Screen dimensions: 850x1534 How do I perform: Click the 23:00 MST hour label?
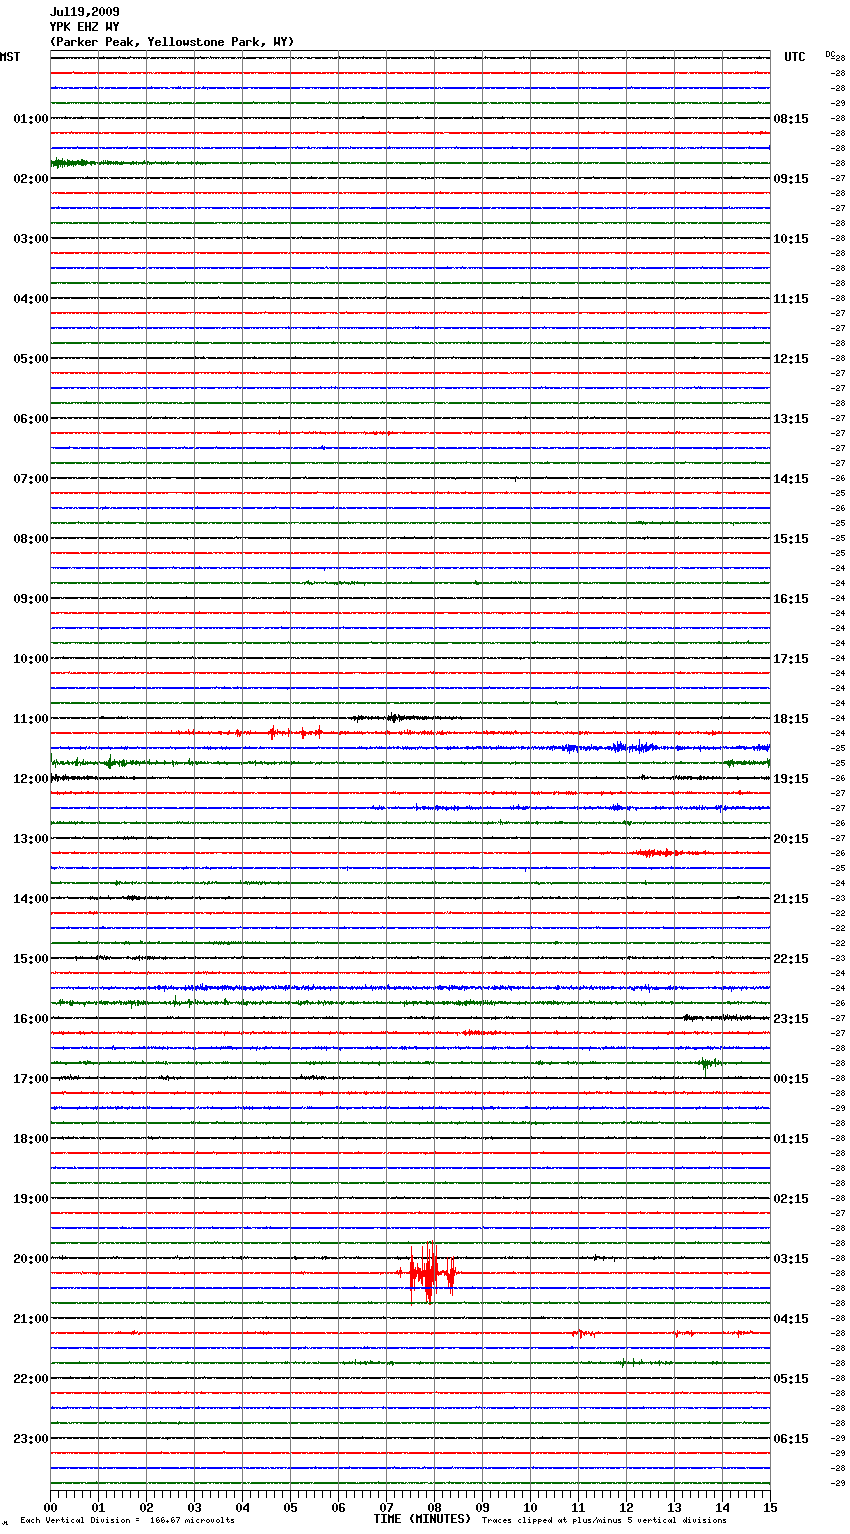point(31,1439)
